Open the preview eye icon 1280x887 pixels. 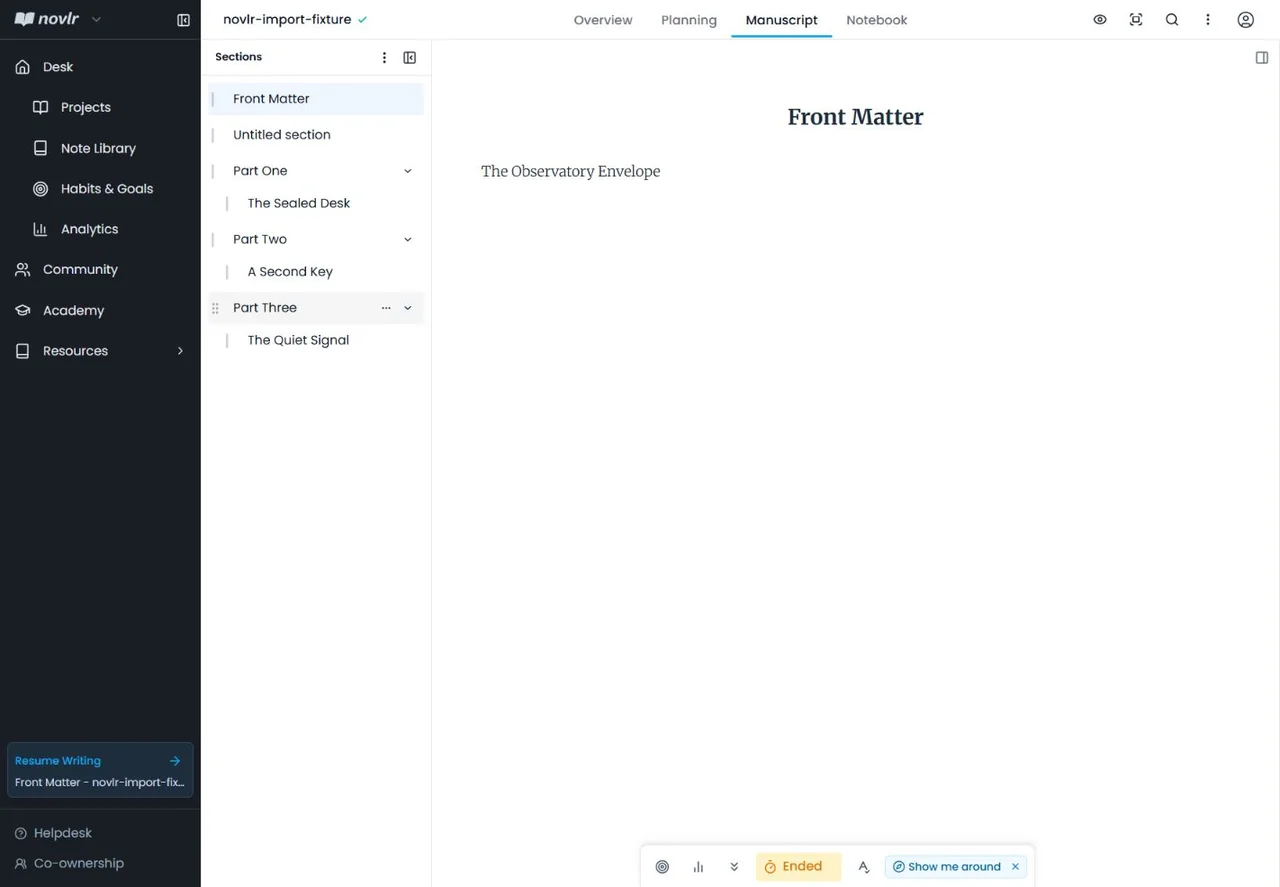point(1100,20)
